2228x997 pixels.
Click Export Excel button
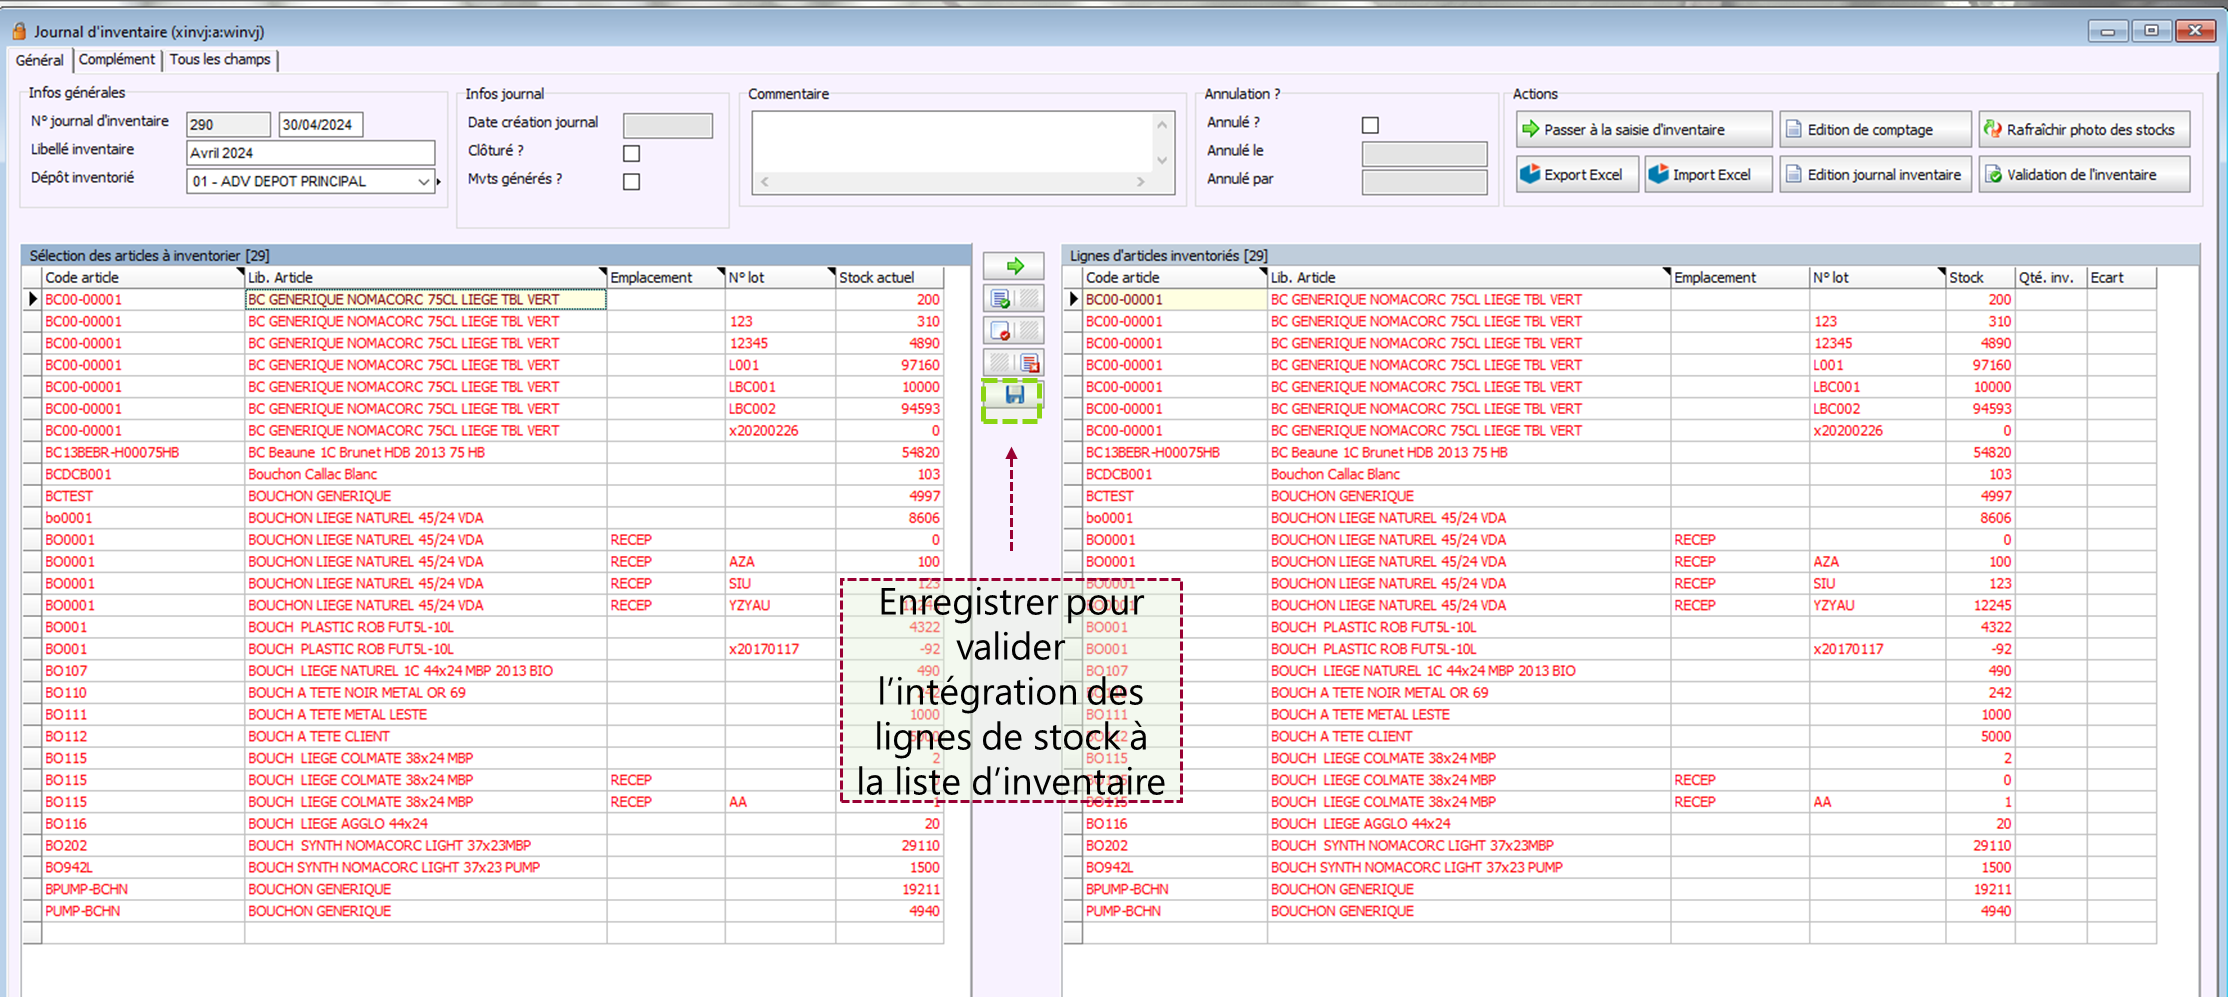(1576, 175)
